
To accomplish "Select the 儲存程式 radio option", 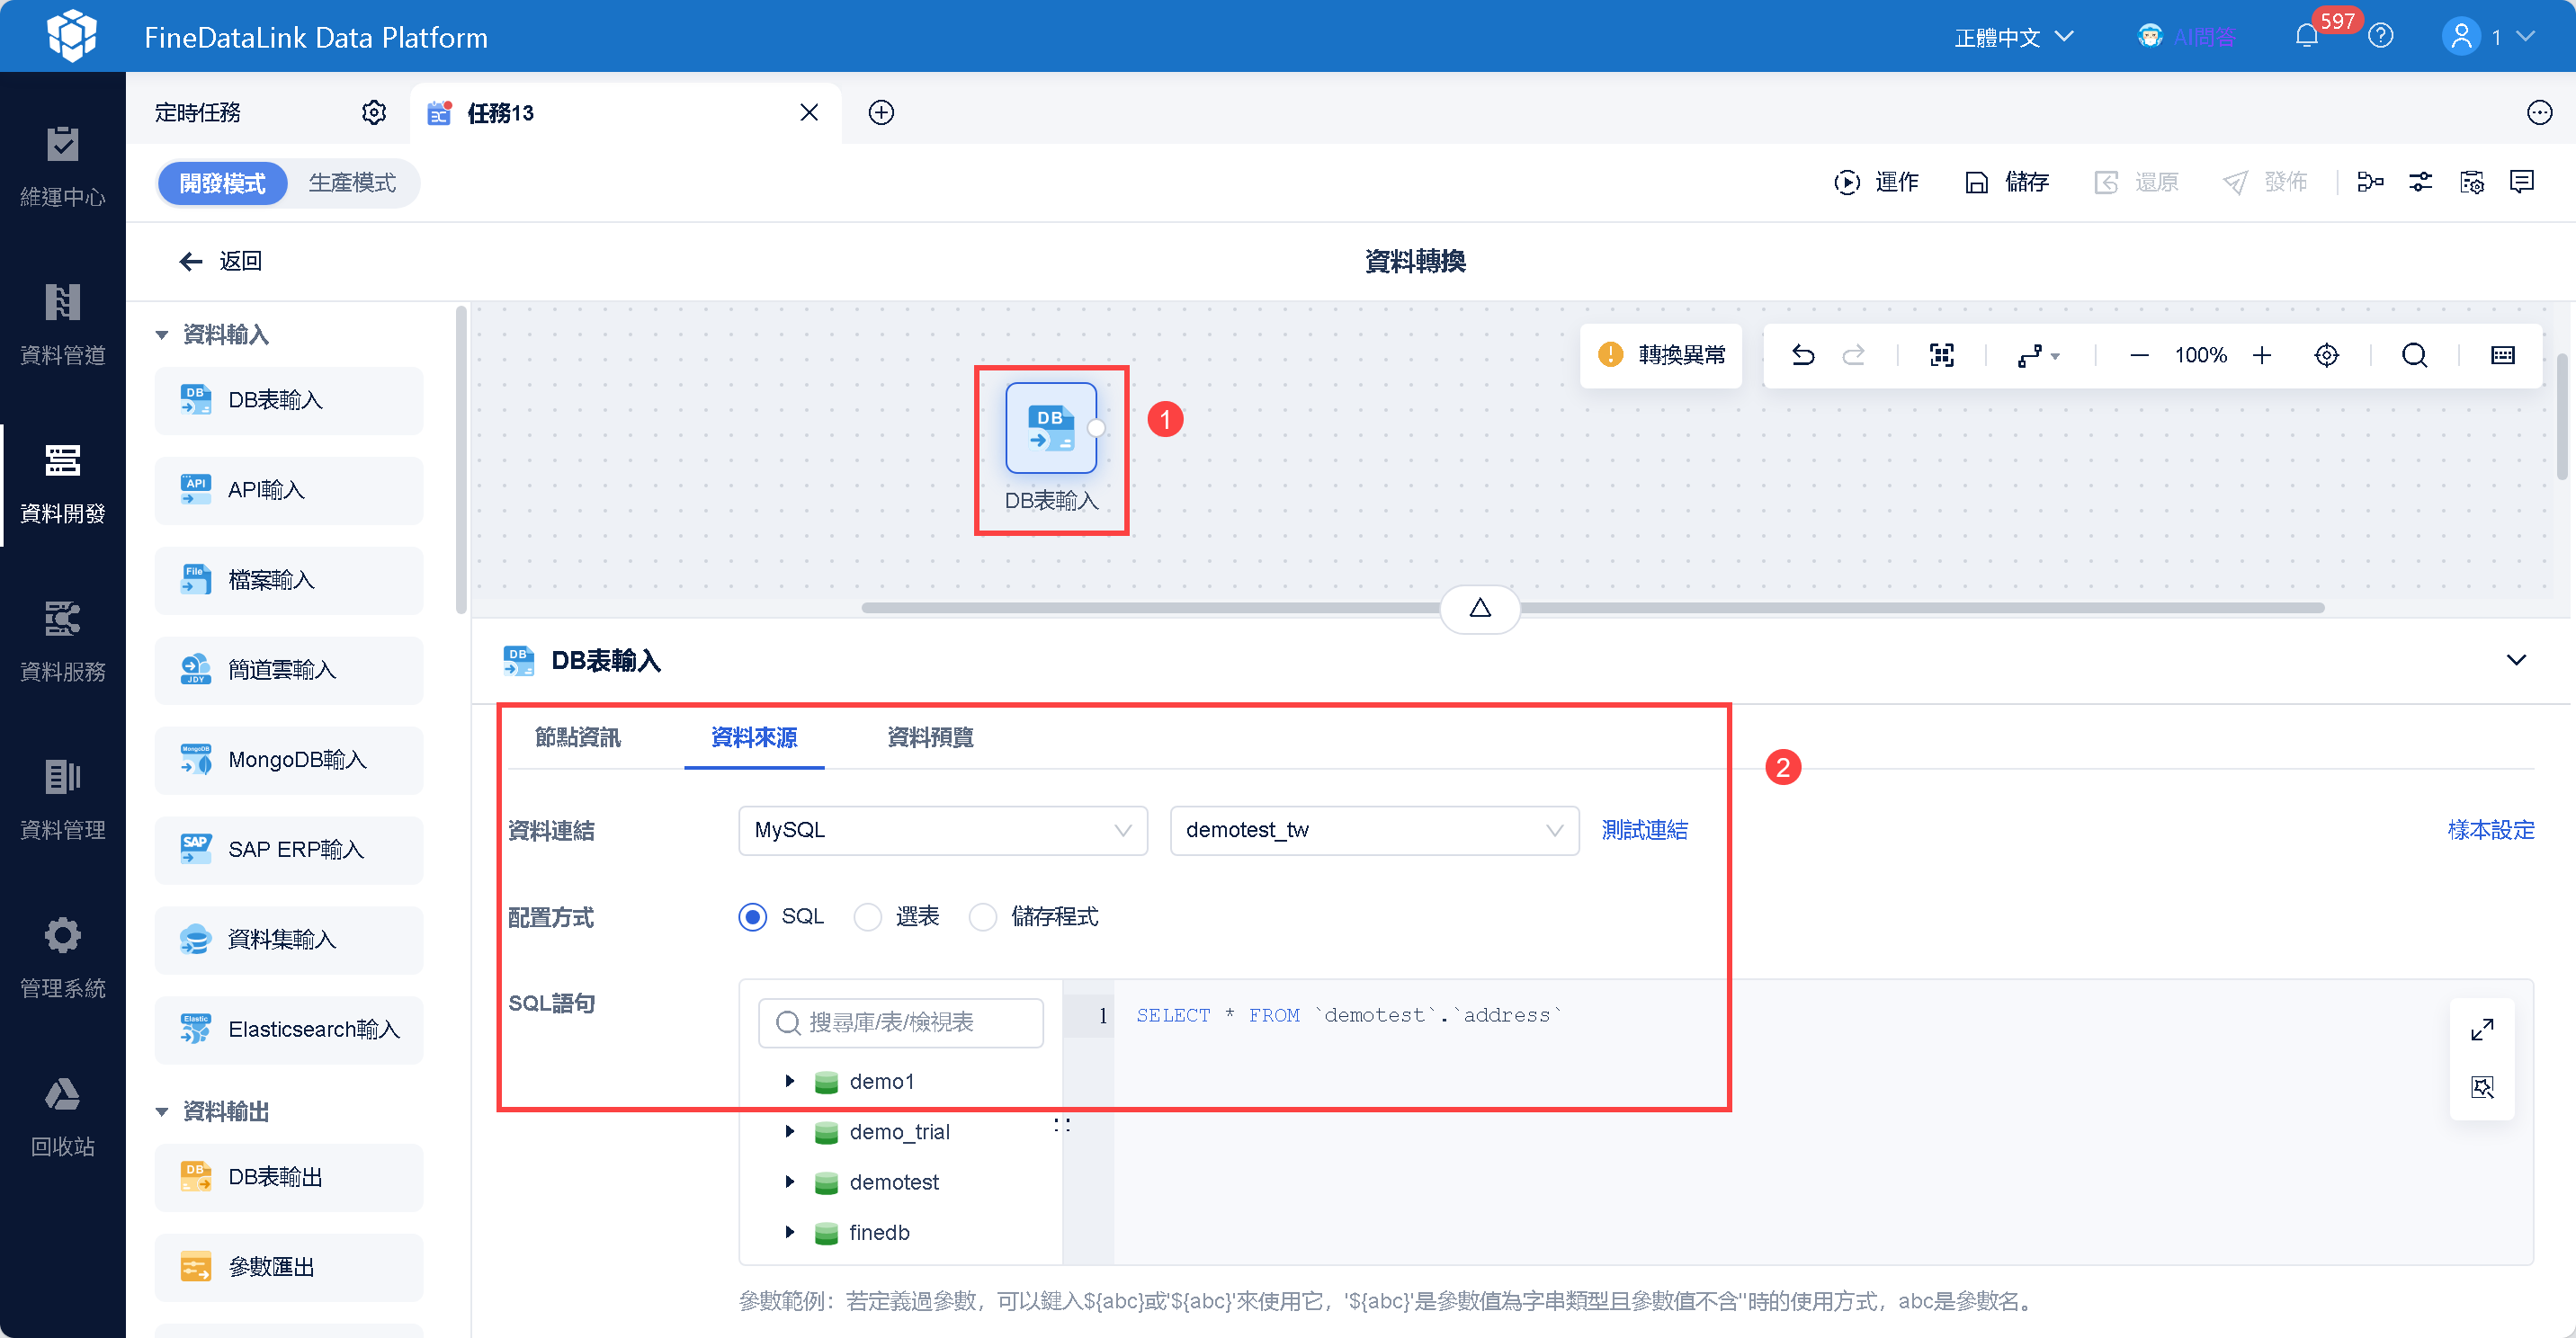I will point(983,916).
